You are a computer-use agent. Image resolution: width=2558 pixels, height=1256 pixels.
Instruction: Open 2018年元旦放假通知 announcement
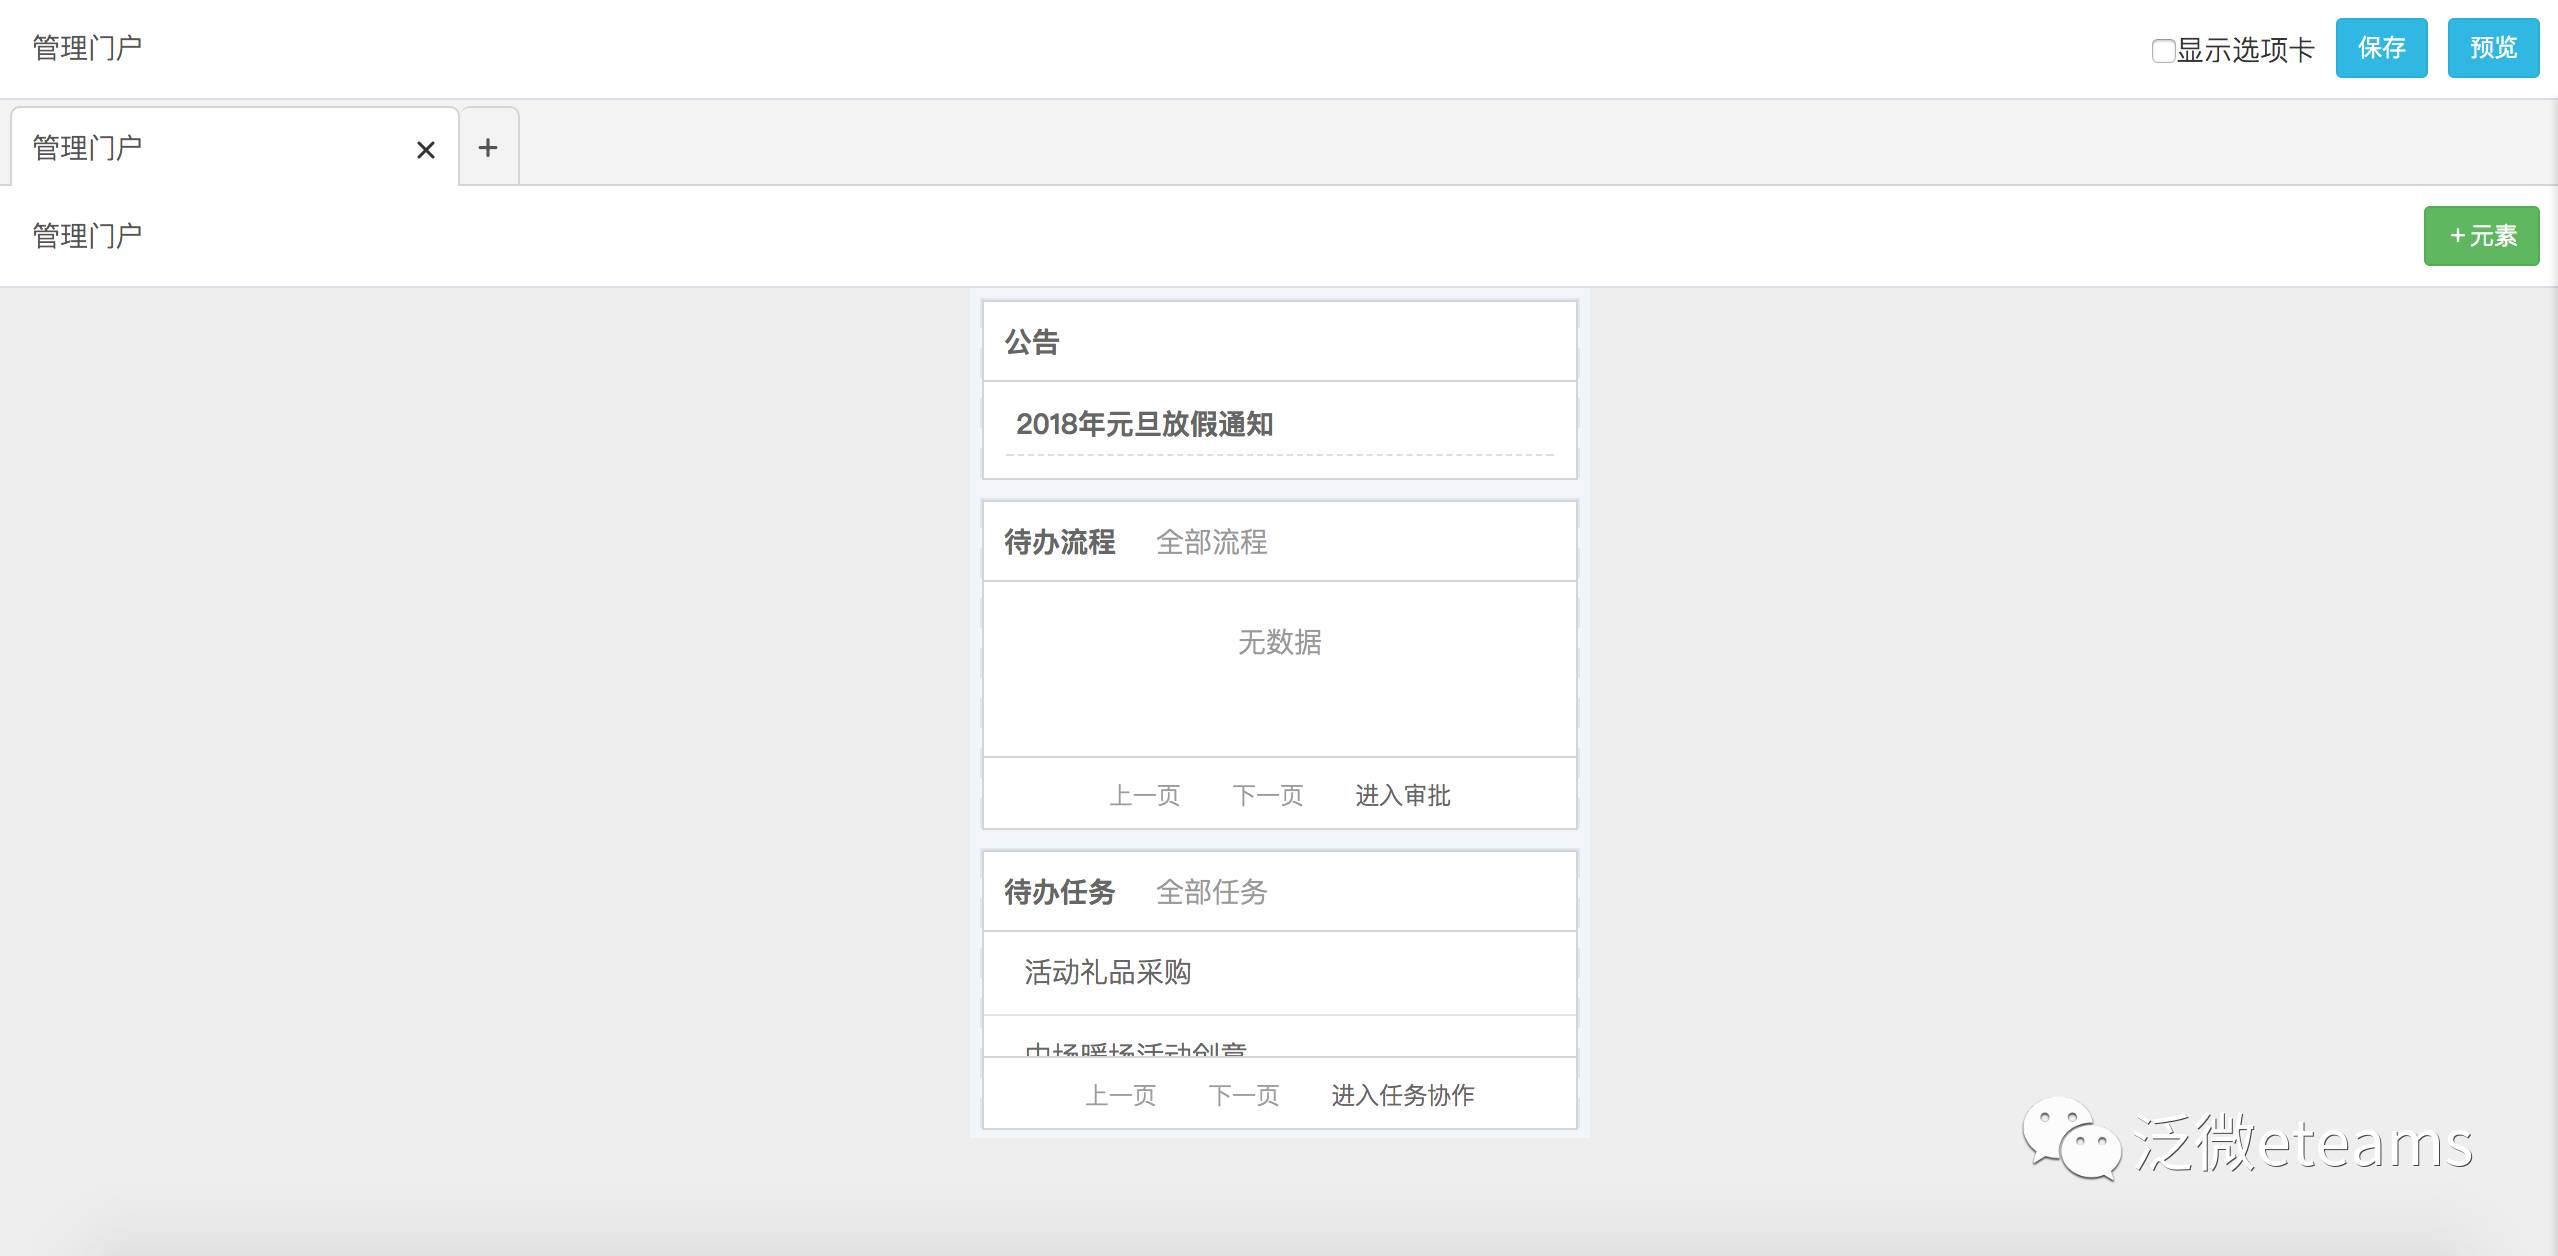[x=1144, y=424]
